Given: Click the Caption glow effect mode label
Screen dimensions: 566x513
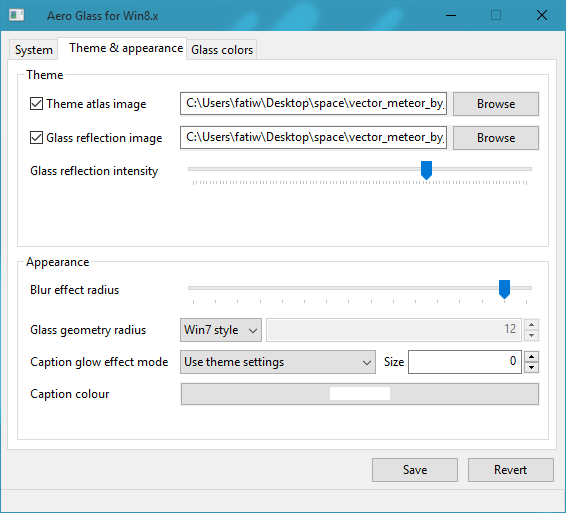Looking at the screenshot, I should click(99, 362).
